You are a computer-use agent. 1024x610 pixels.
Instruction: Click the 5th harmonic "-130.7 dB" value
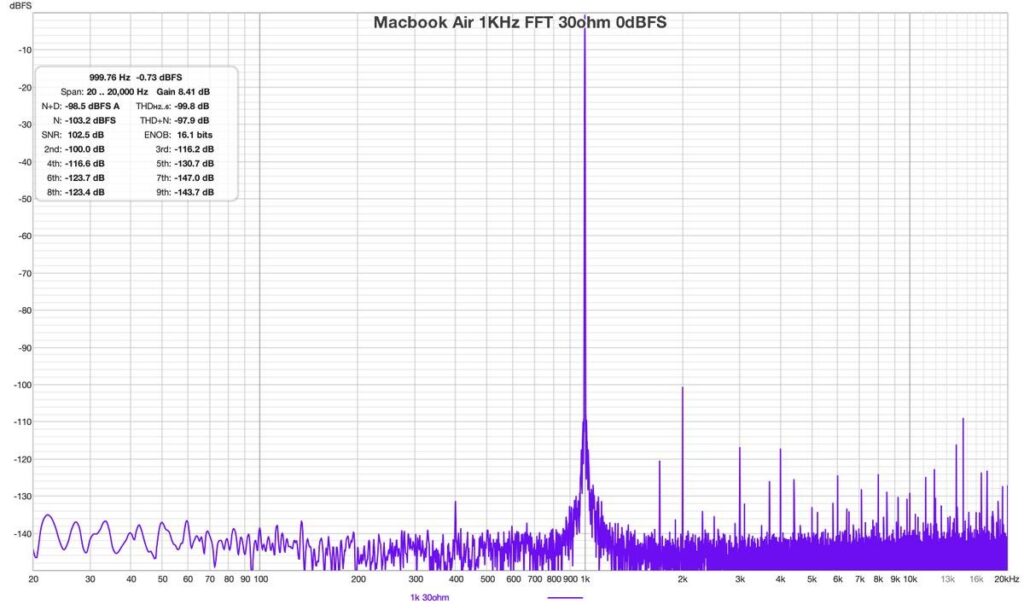pyautogui.click(x=194, y=163)
